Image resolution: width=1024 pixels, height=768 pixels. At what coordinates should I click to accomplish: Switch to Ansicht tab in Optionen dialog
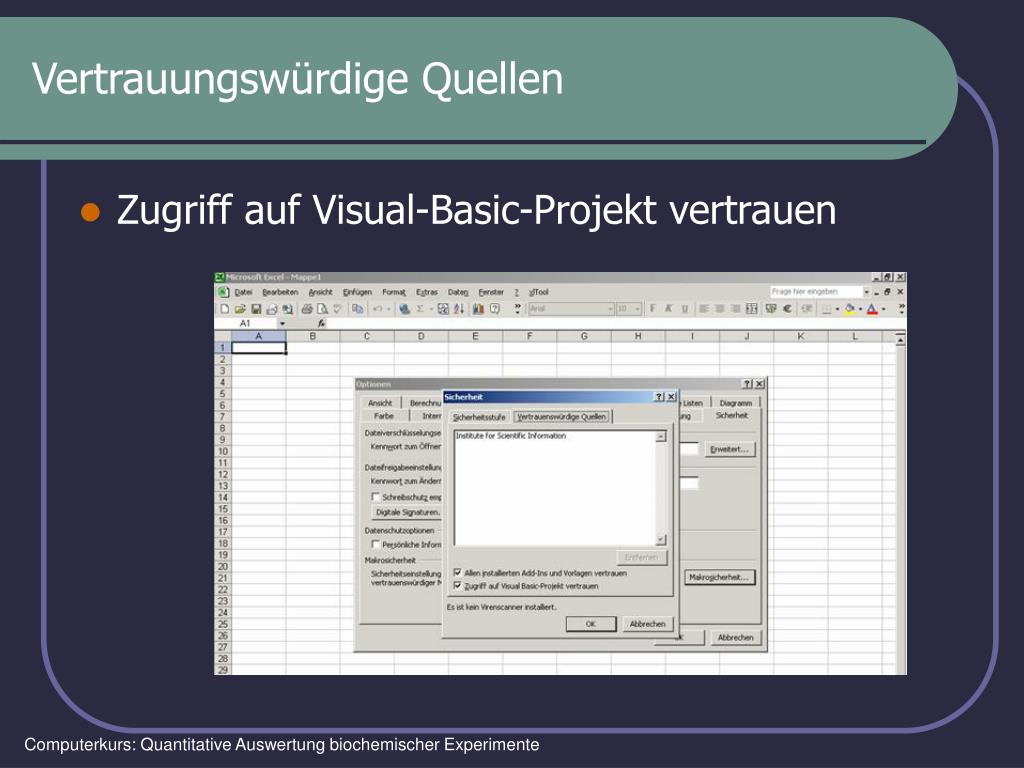(380, 403)
